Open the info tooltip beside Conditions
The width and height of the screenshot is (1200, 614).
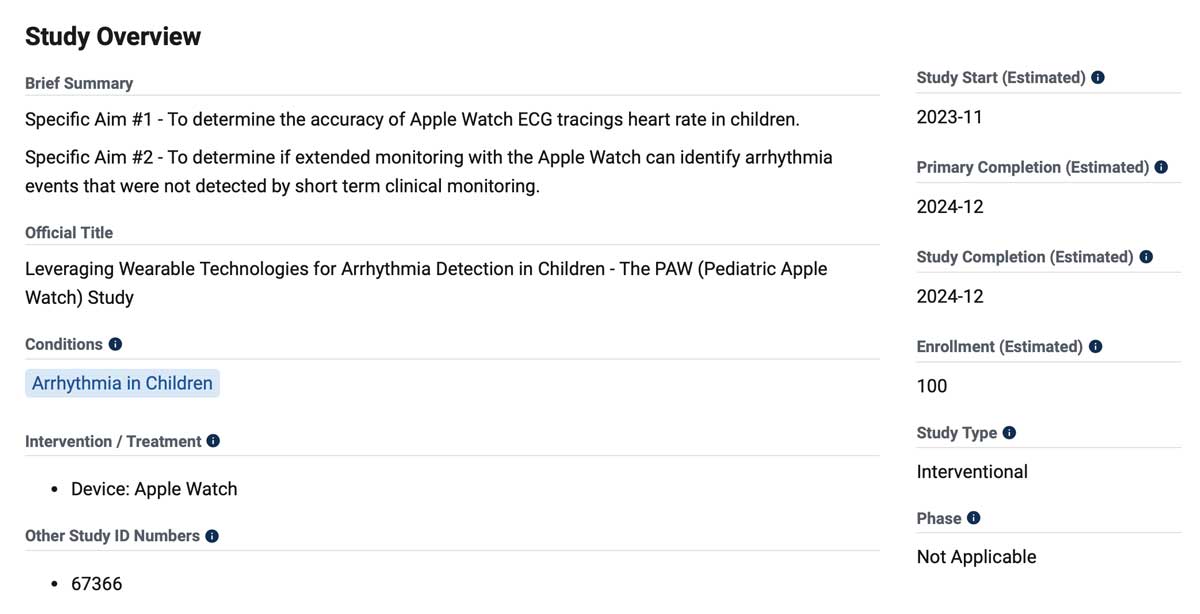116,343
